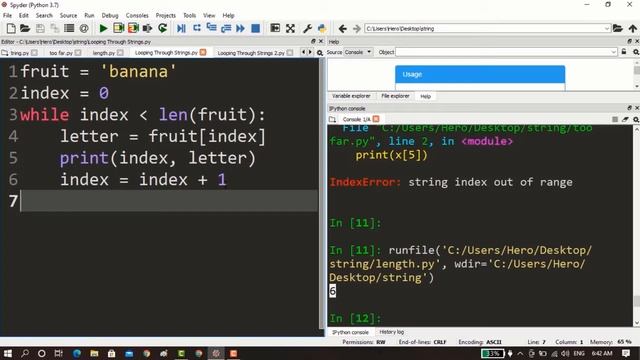
Task: Click the grayed-out Save file icon
Action: (x=40, y=28)
